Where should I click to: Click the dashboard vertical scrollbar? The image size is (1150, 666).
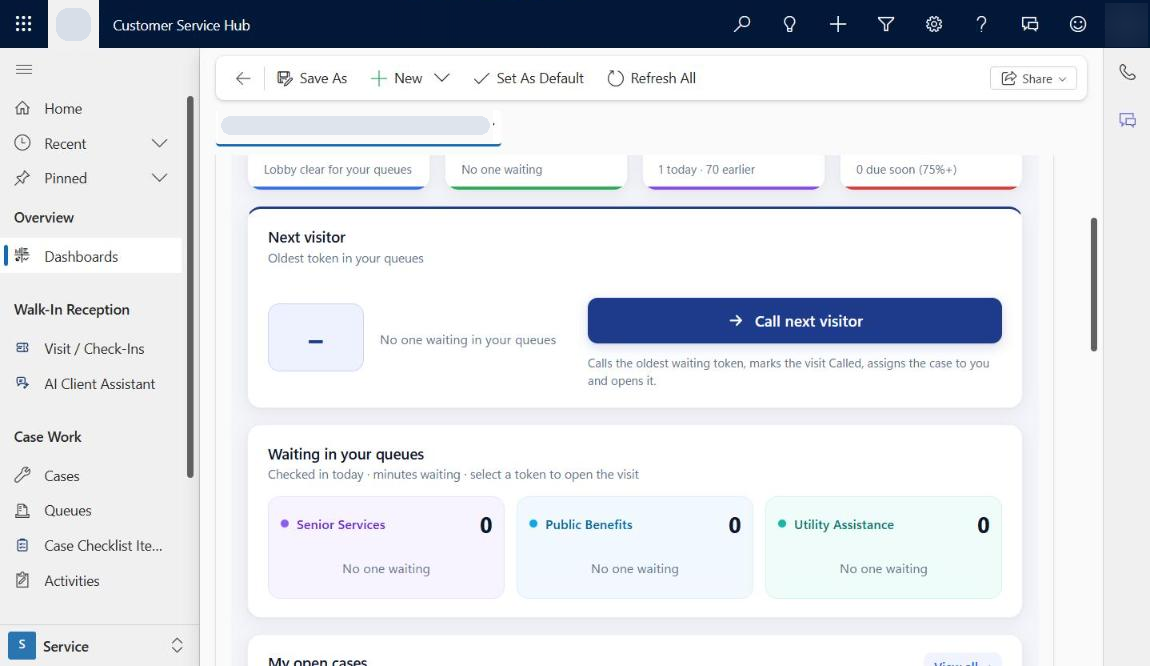[1094, 284]
